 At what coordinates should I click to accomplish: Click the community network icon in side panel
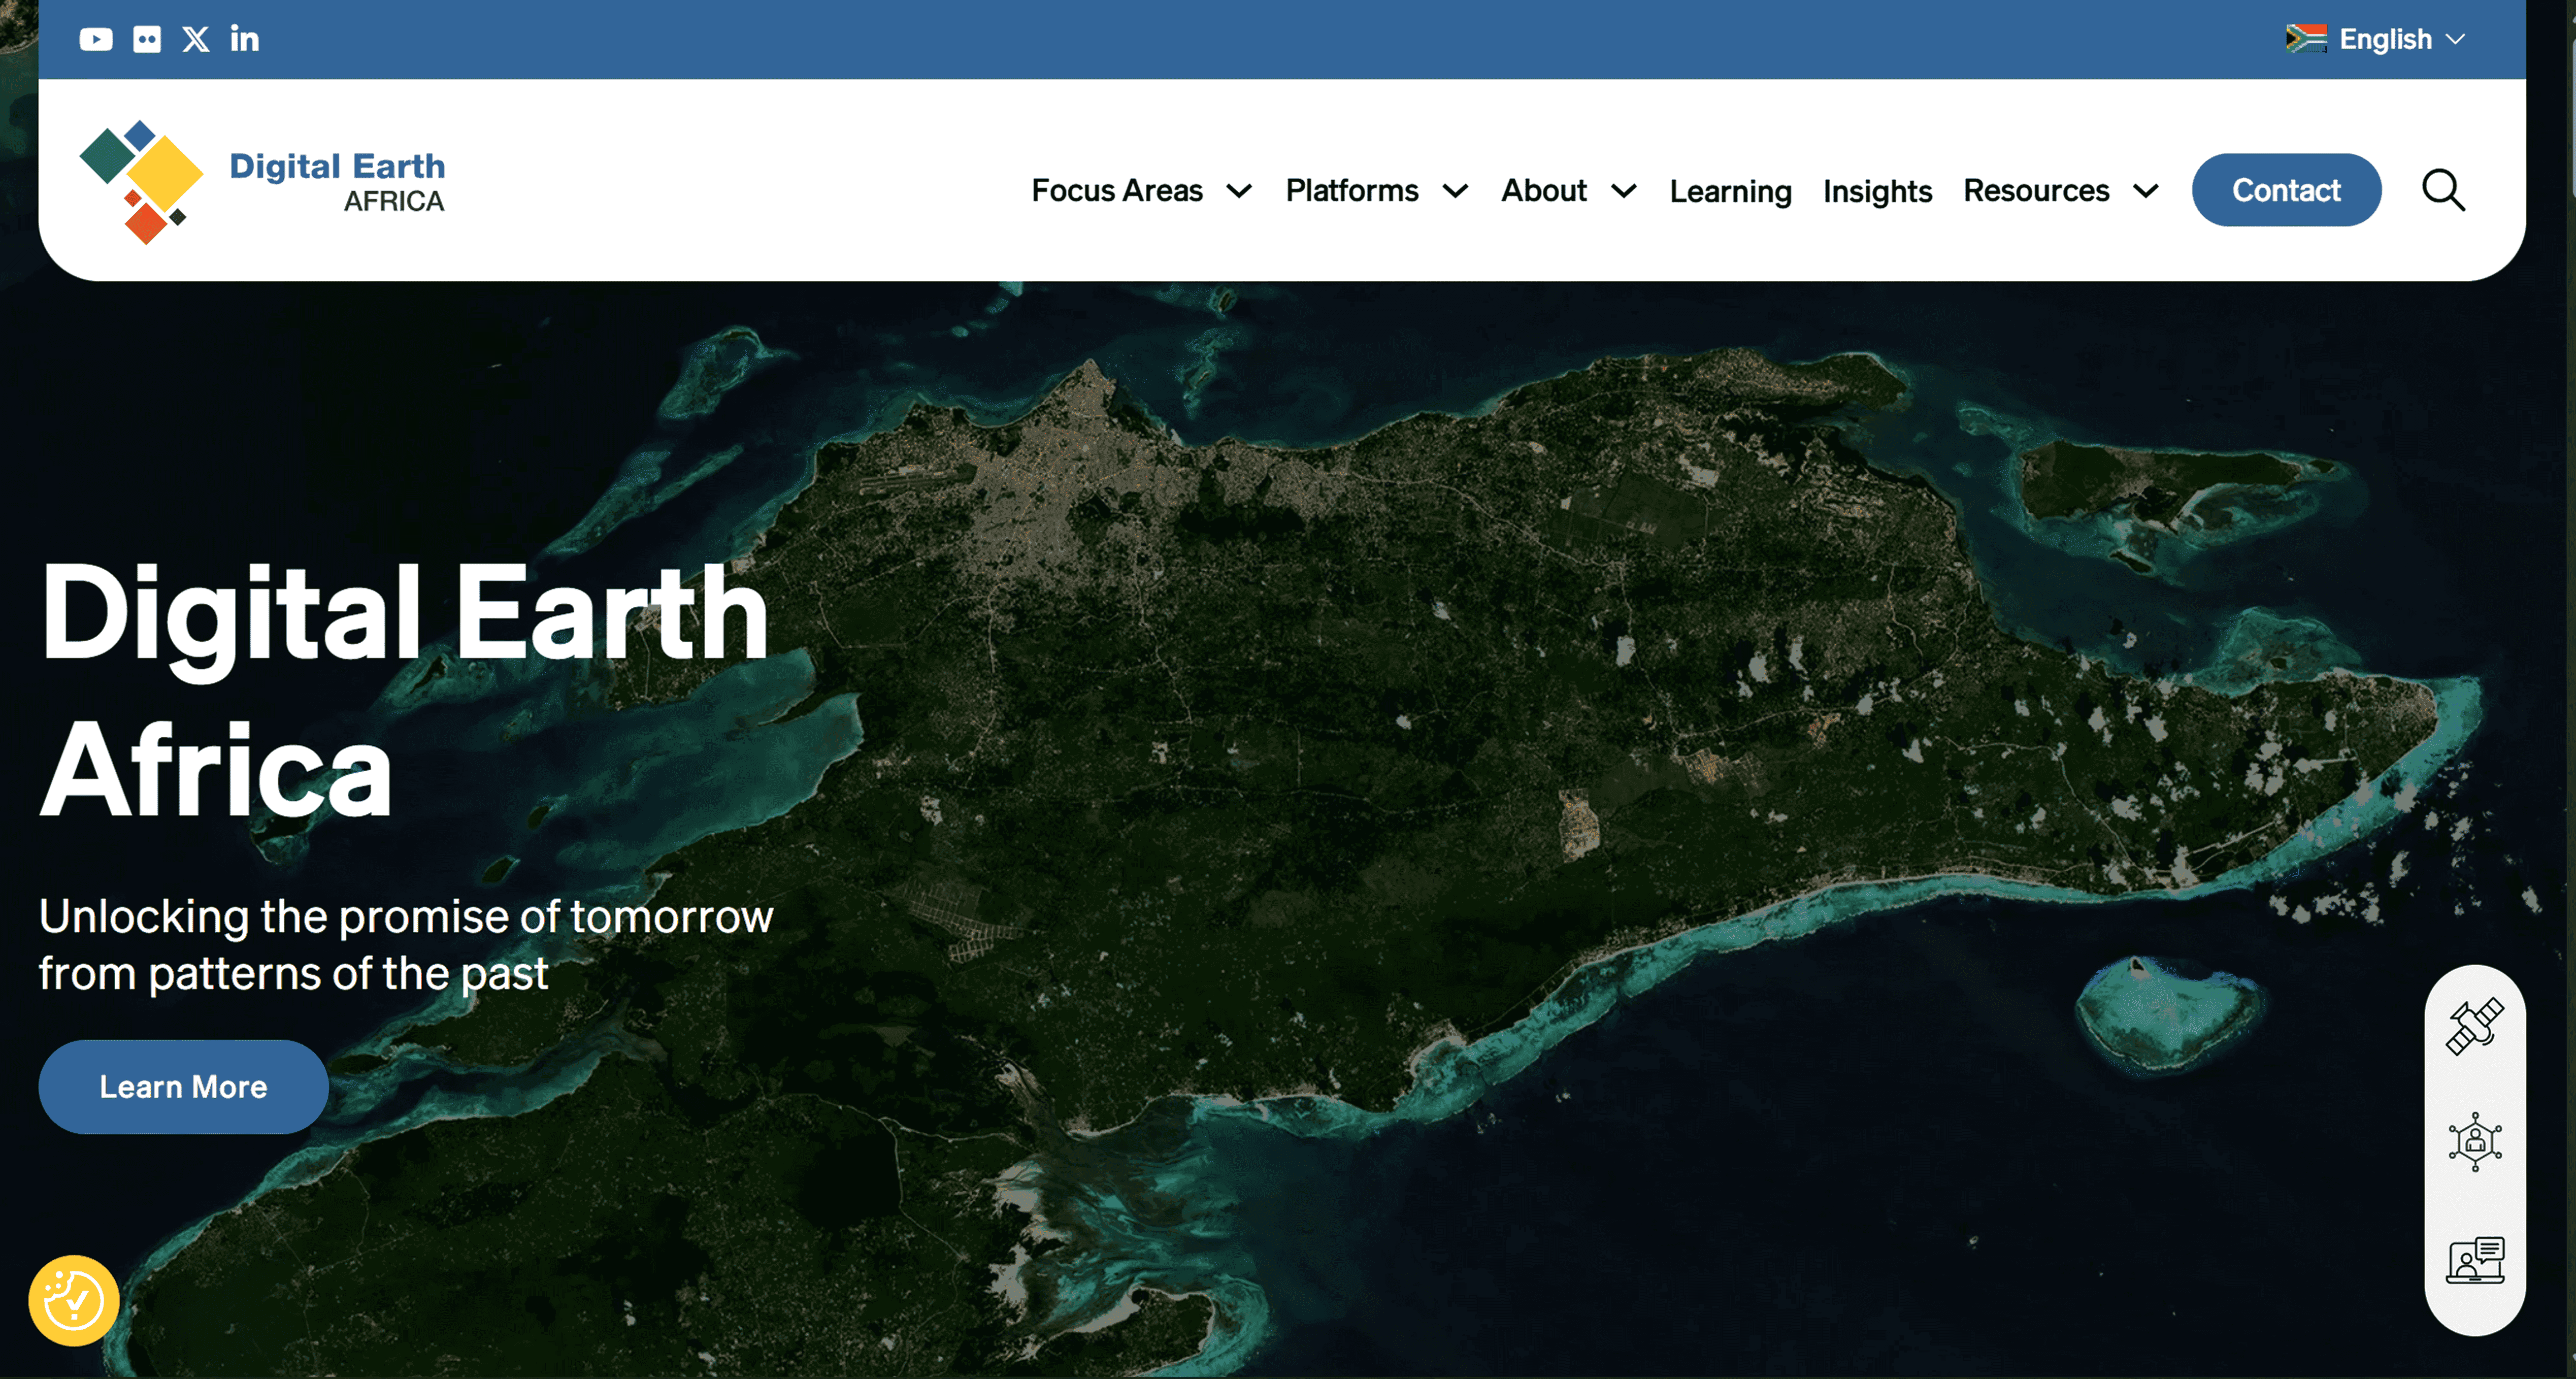[x=2475, y=1141]
